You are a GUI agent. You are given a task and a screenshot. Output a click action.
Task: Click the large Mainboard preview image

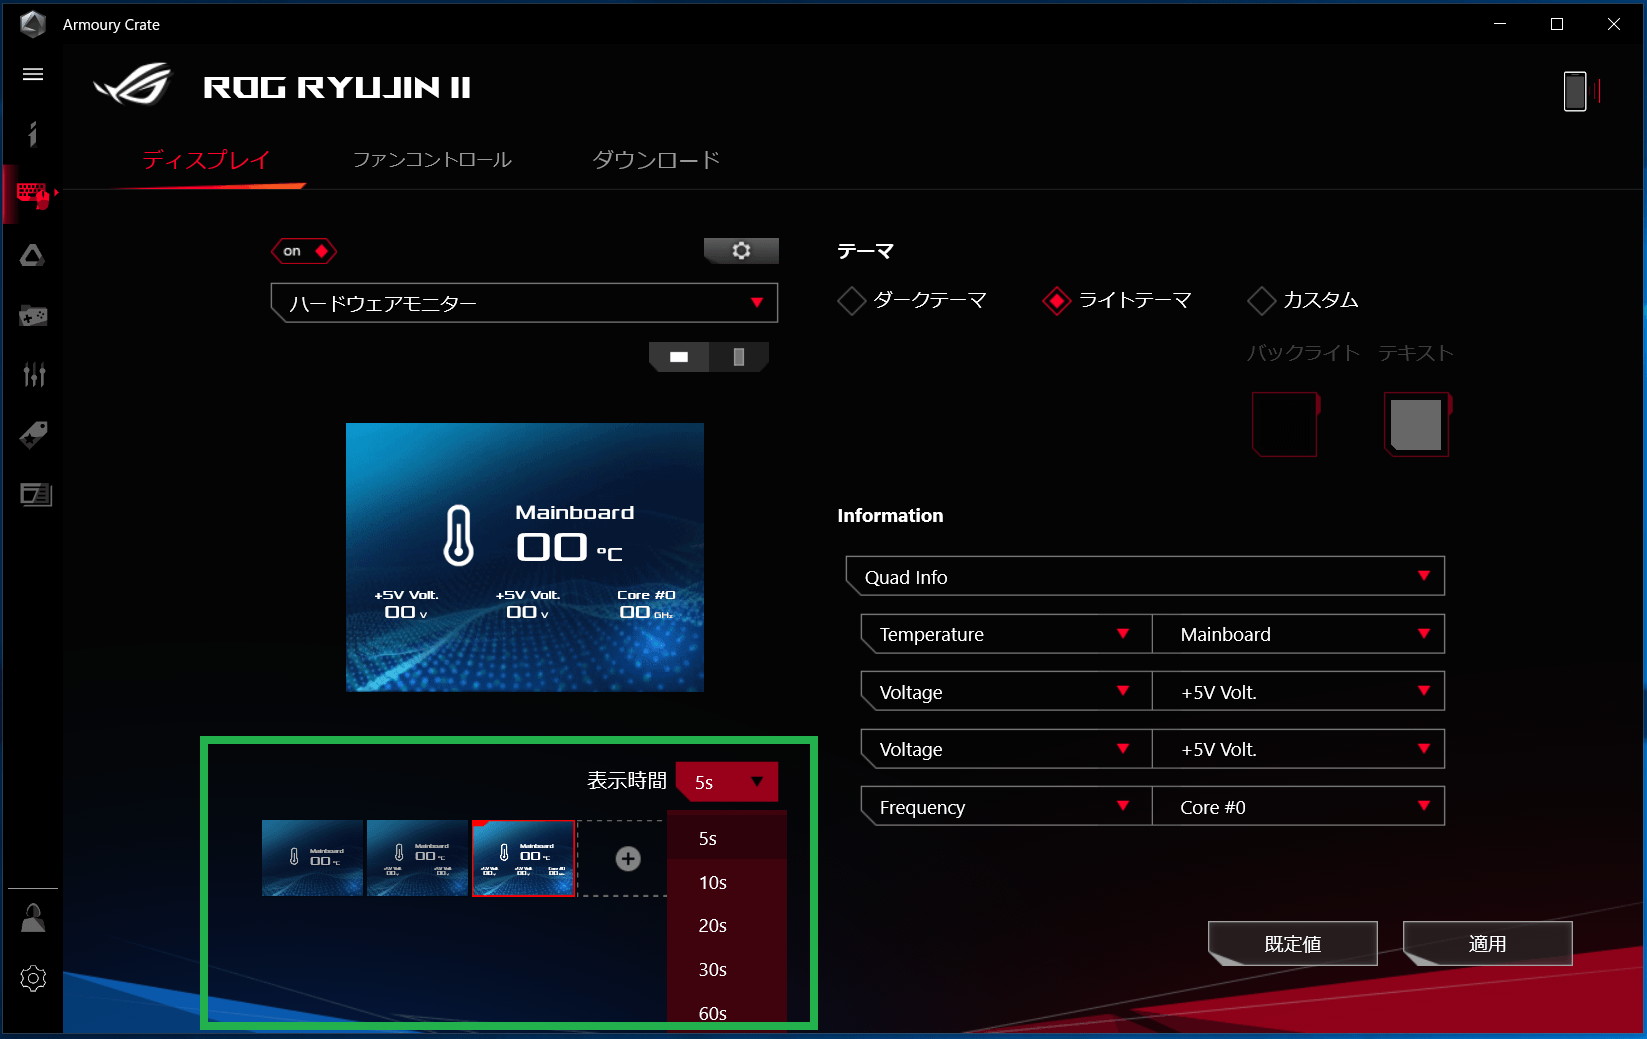point(524,557)
